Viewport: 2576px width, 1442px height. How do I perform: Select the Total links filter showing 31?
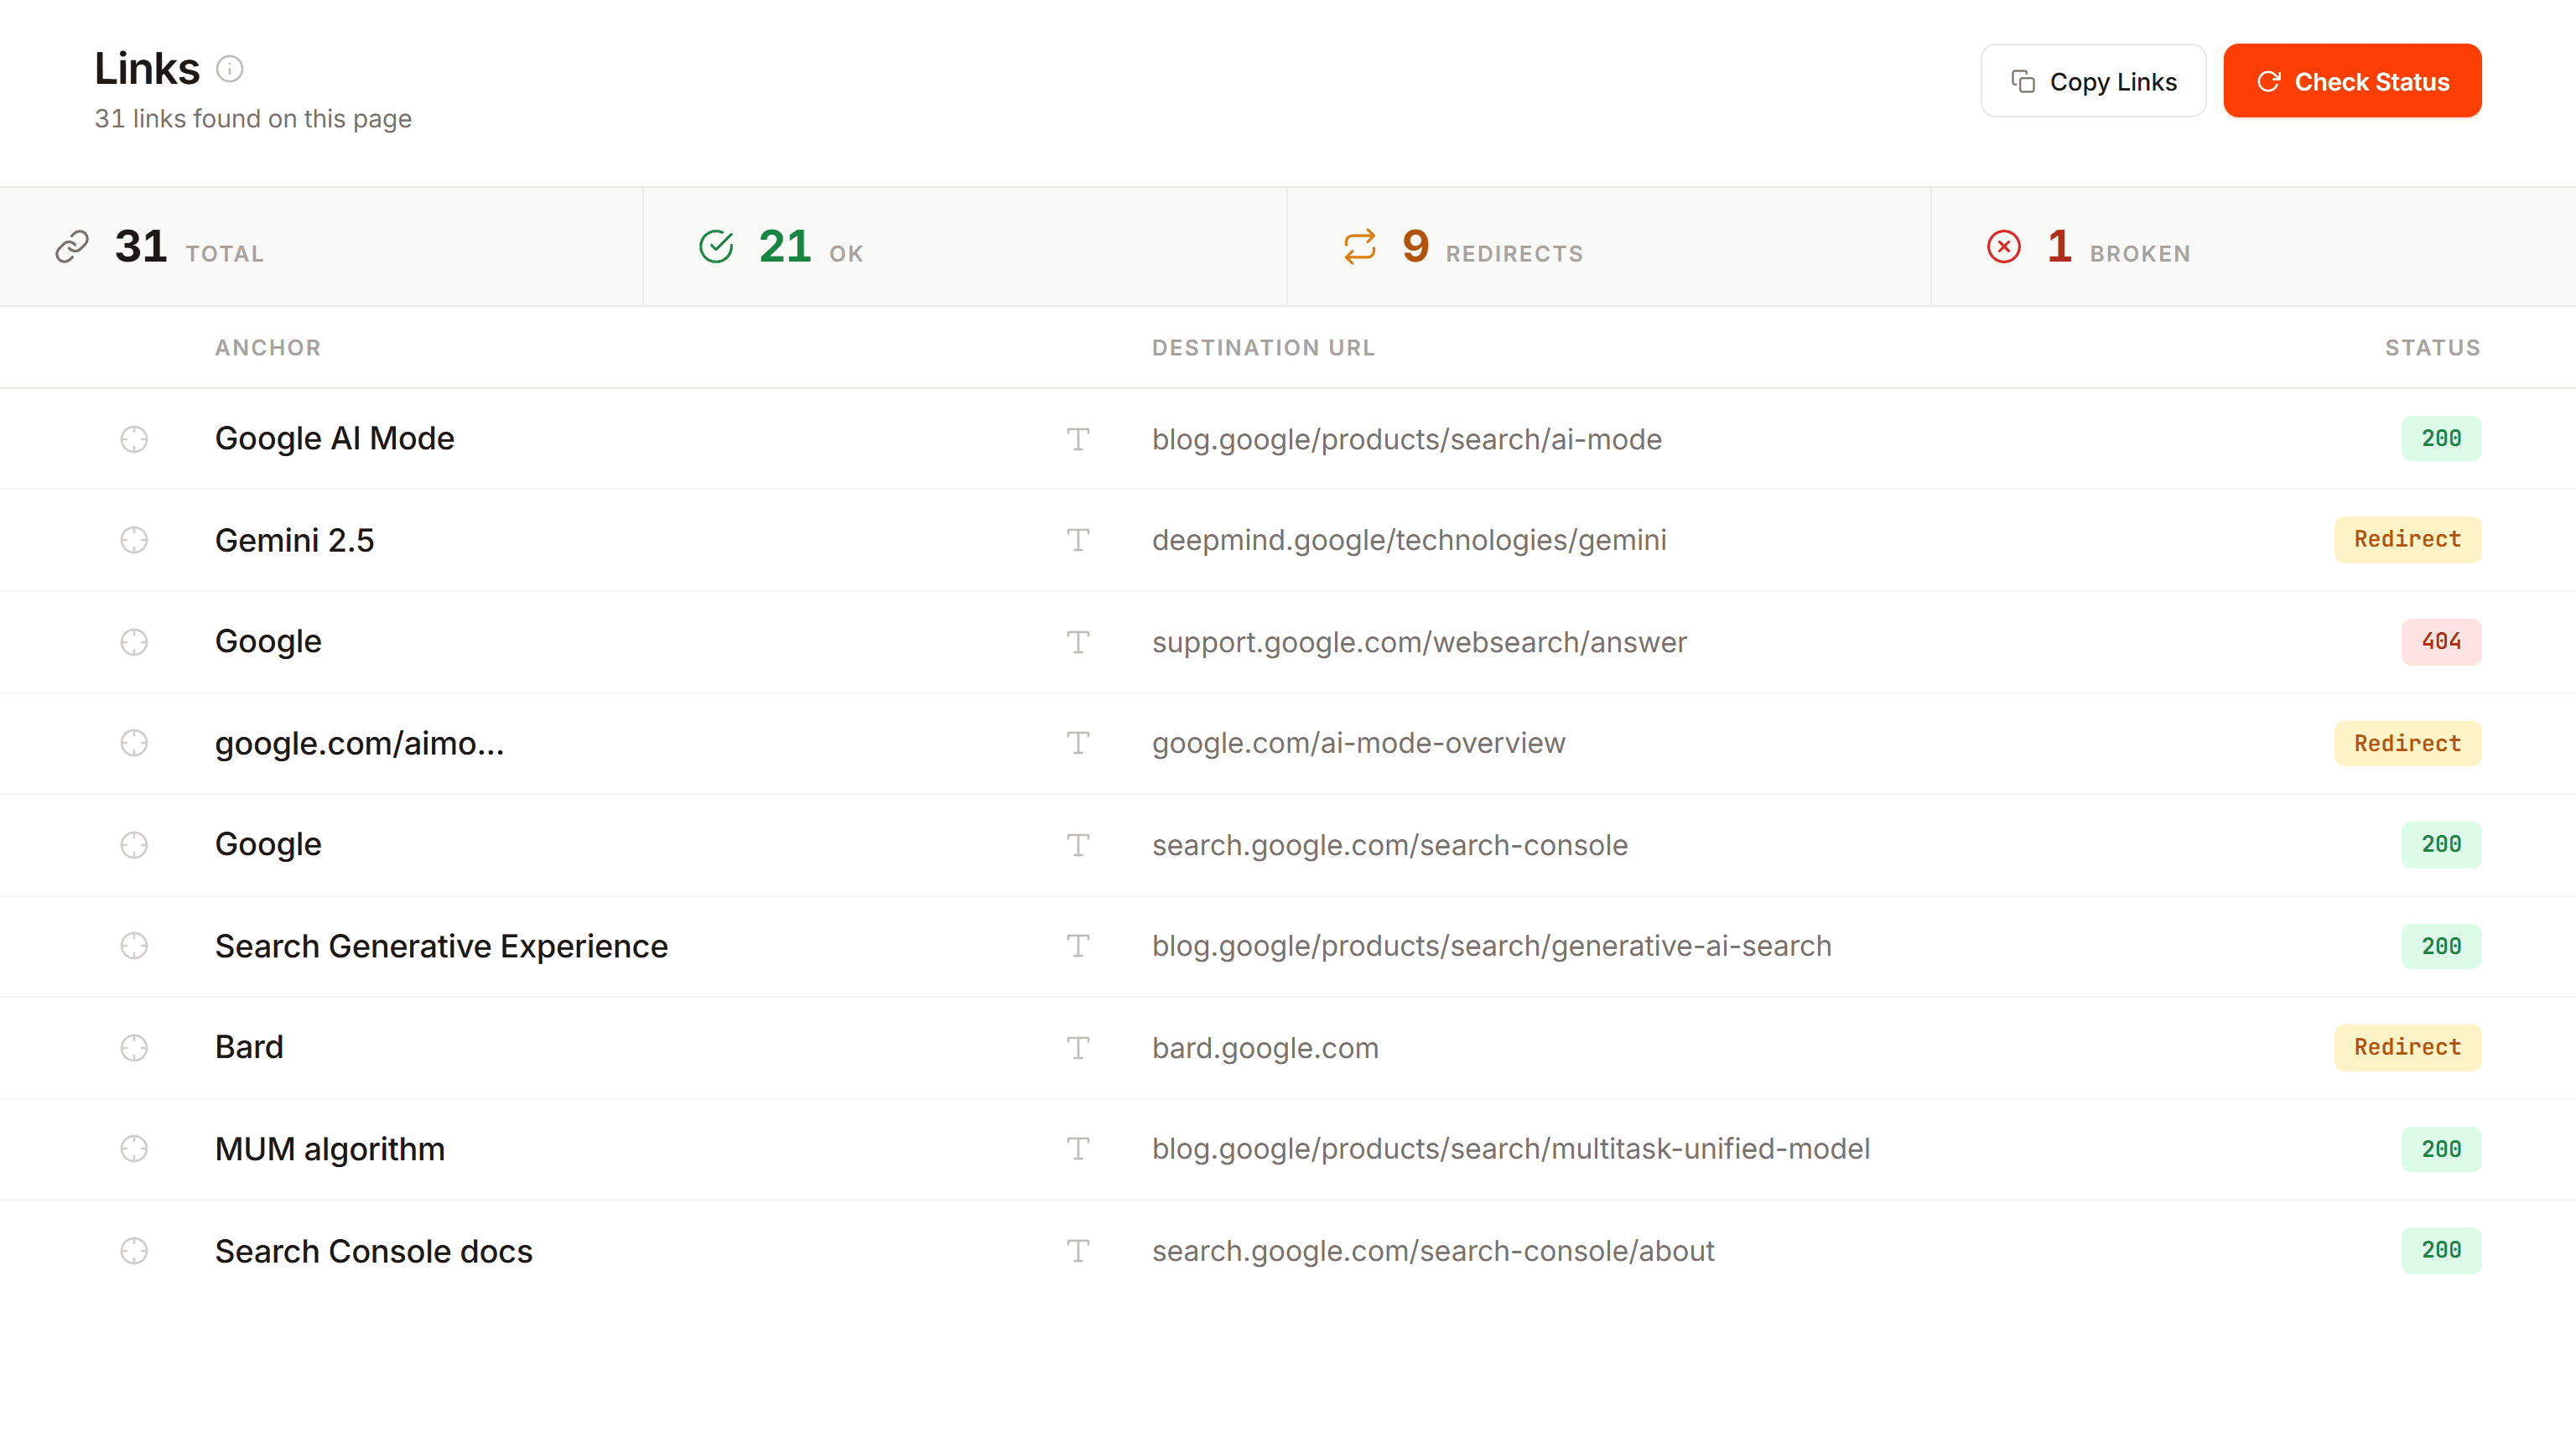tap(321, 247)
